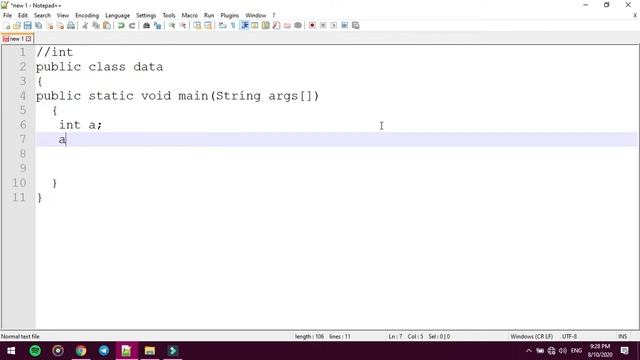This screenshot has height=360, width=640.
Task: Click the Open file toolbar icon
Action: (17, 25)
